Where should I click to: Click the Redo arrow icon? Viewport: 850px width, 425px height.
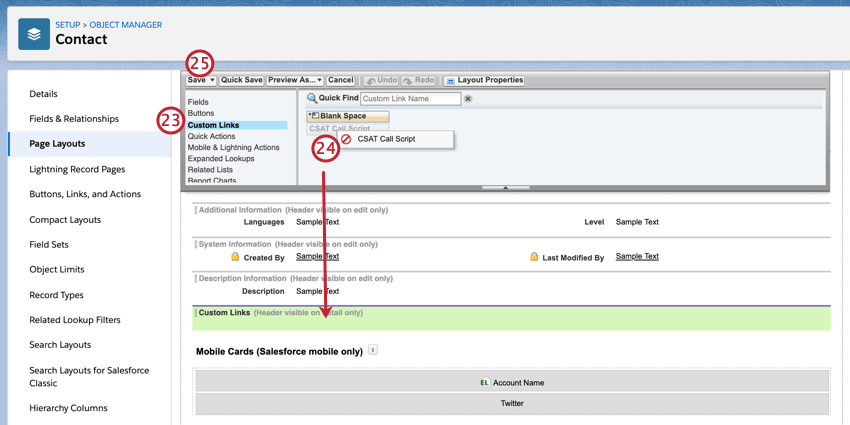pyautogui.click(x=408, y=81)
